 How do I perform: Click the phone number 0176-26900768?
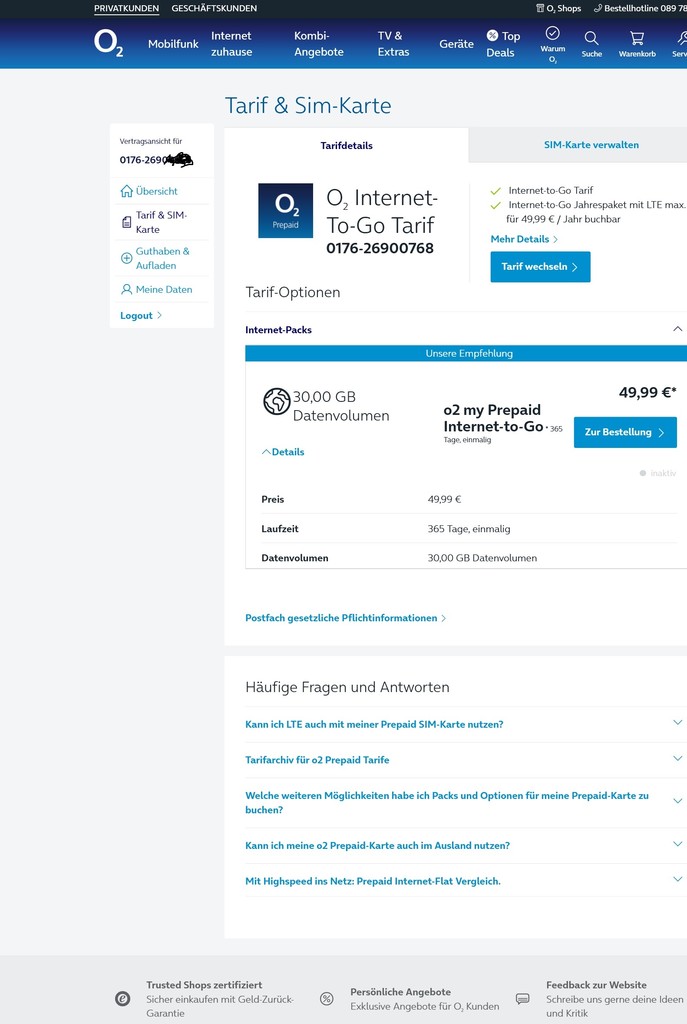pyautogui.click(x=380, y=248)
